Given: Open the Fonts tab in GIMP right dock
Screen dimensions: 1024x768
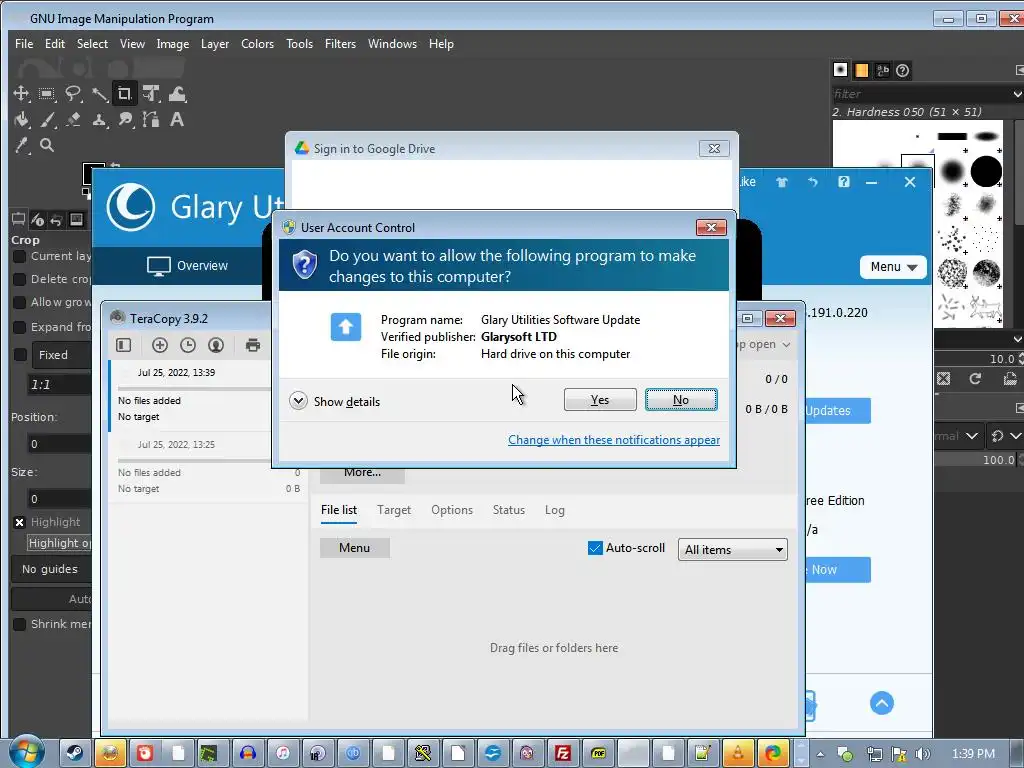Looking at the screenshot, I should [882, 70].
